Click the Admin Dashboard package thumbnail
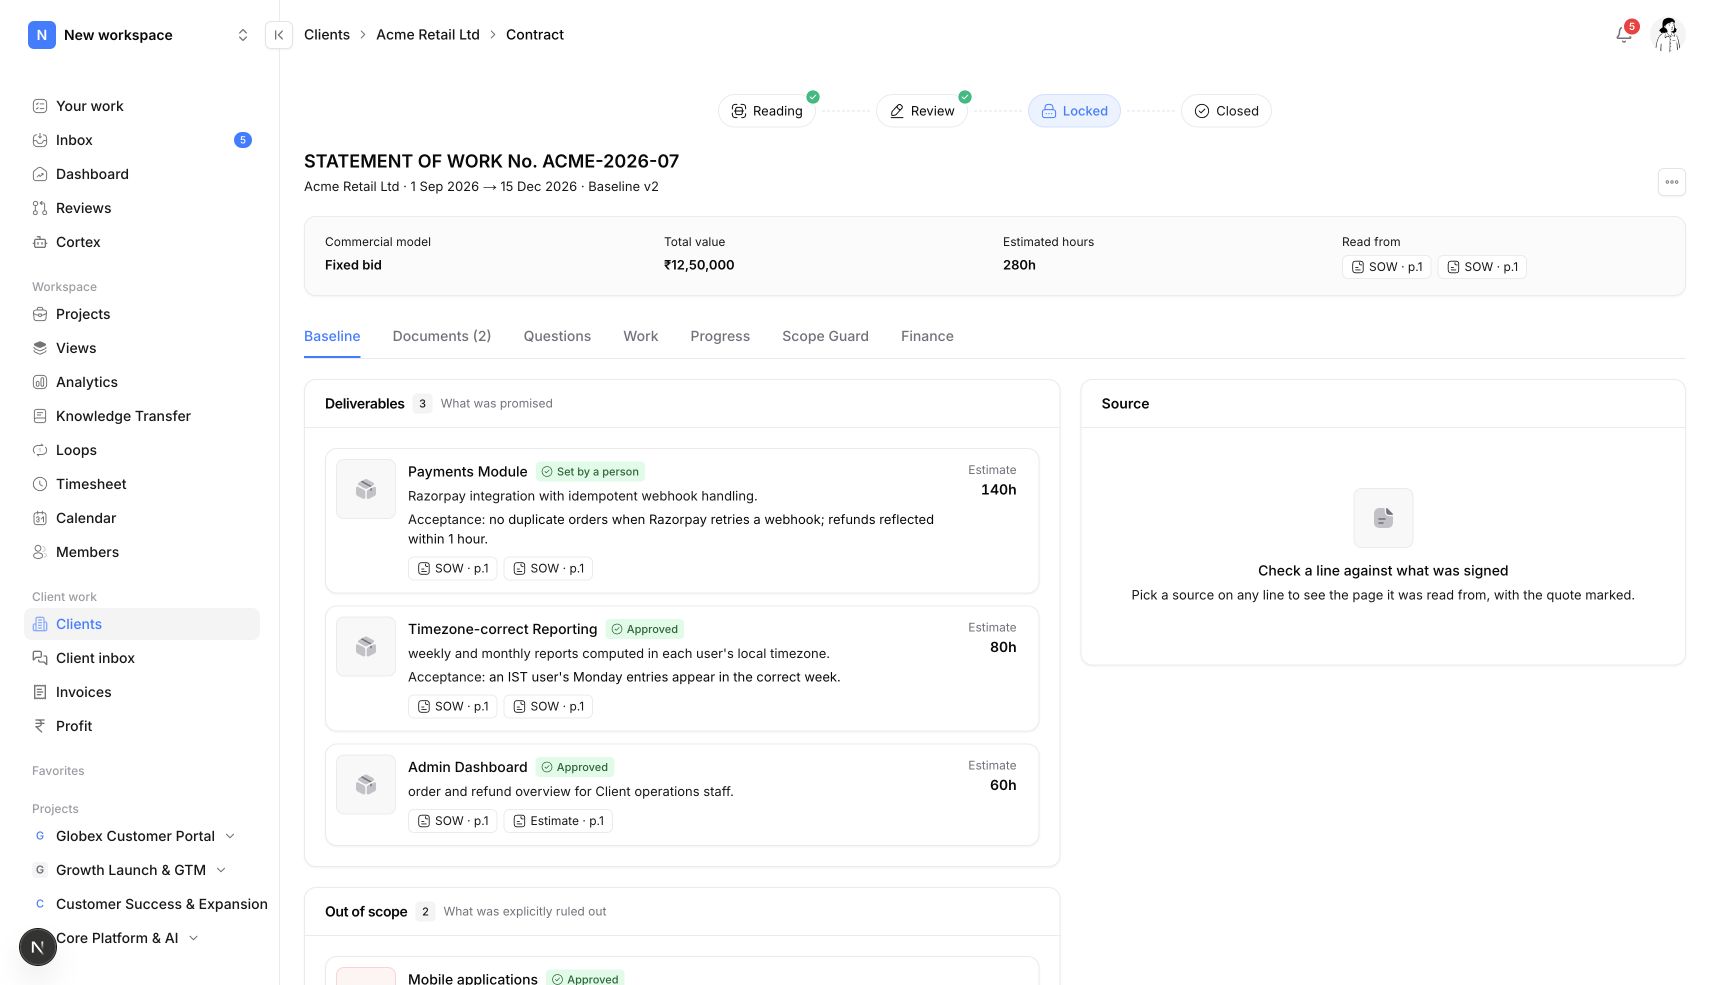This screenshot has height=985, width=1710. pyautogui.click(x=366, y=785)
